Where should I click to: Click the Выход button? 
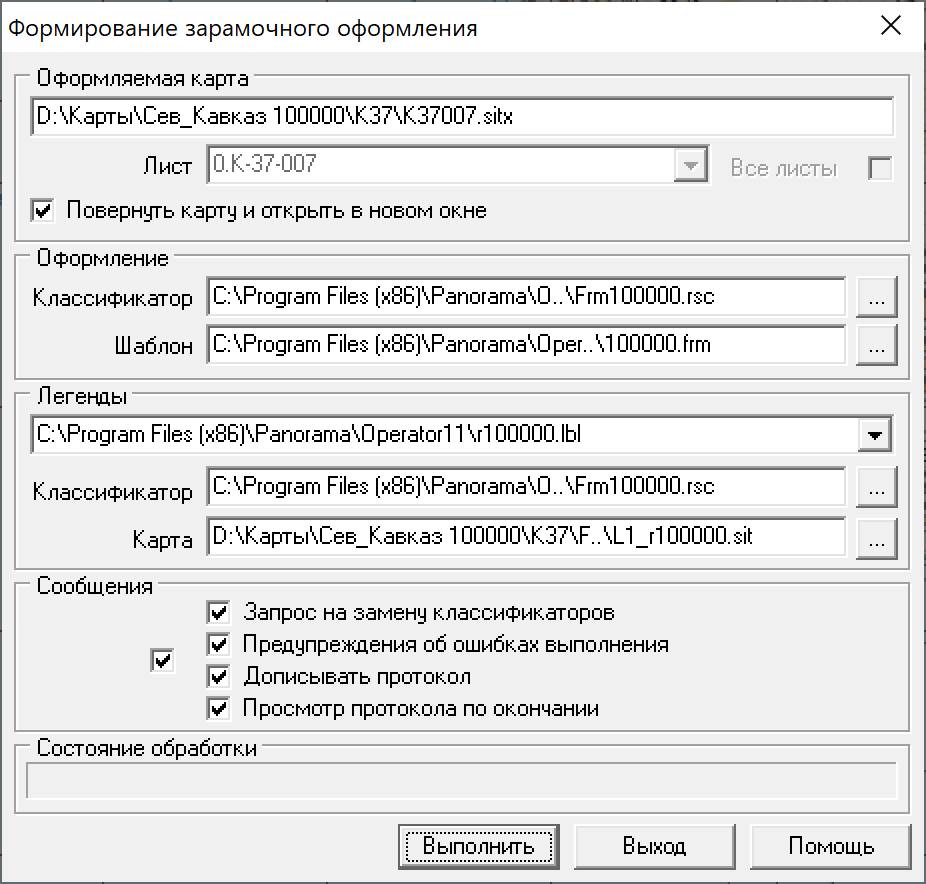click(x=654, y=847)
